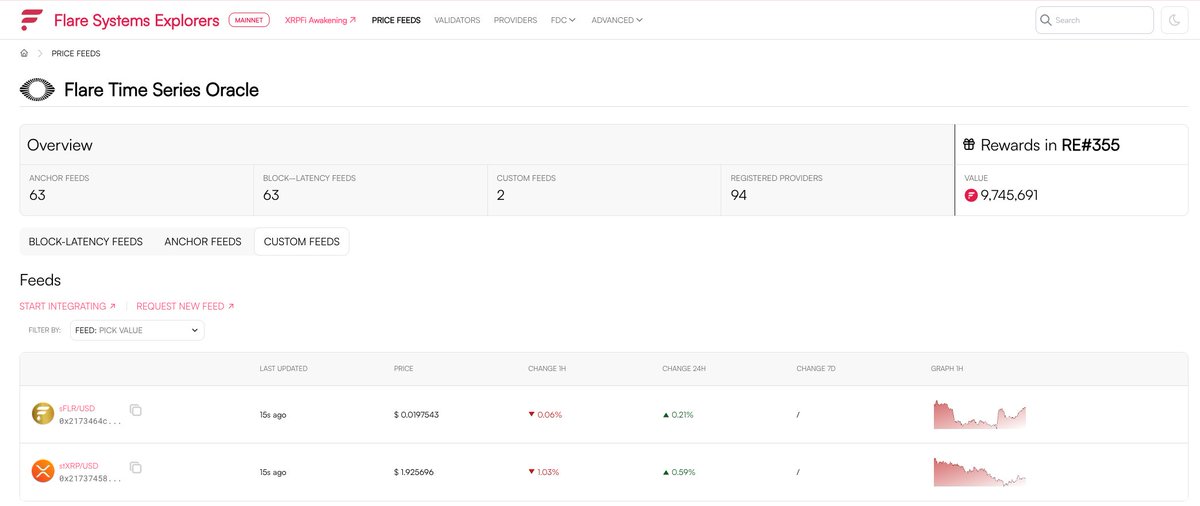Click the rewards value 9,745,691
Image resolution: width=1200 pixels, height=506 pixels.
coord(1009,195)
